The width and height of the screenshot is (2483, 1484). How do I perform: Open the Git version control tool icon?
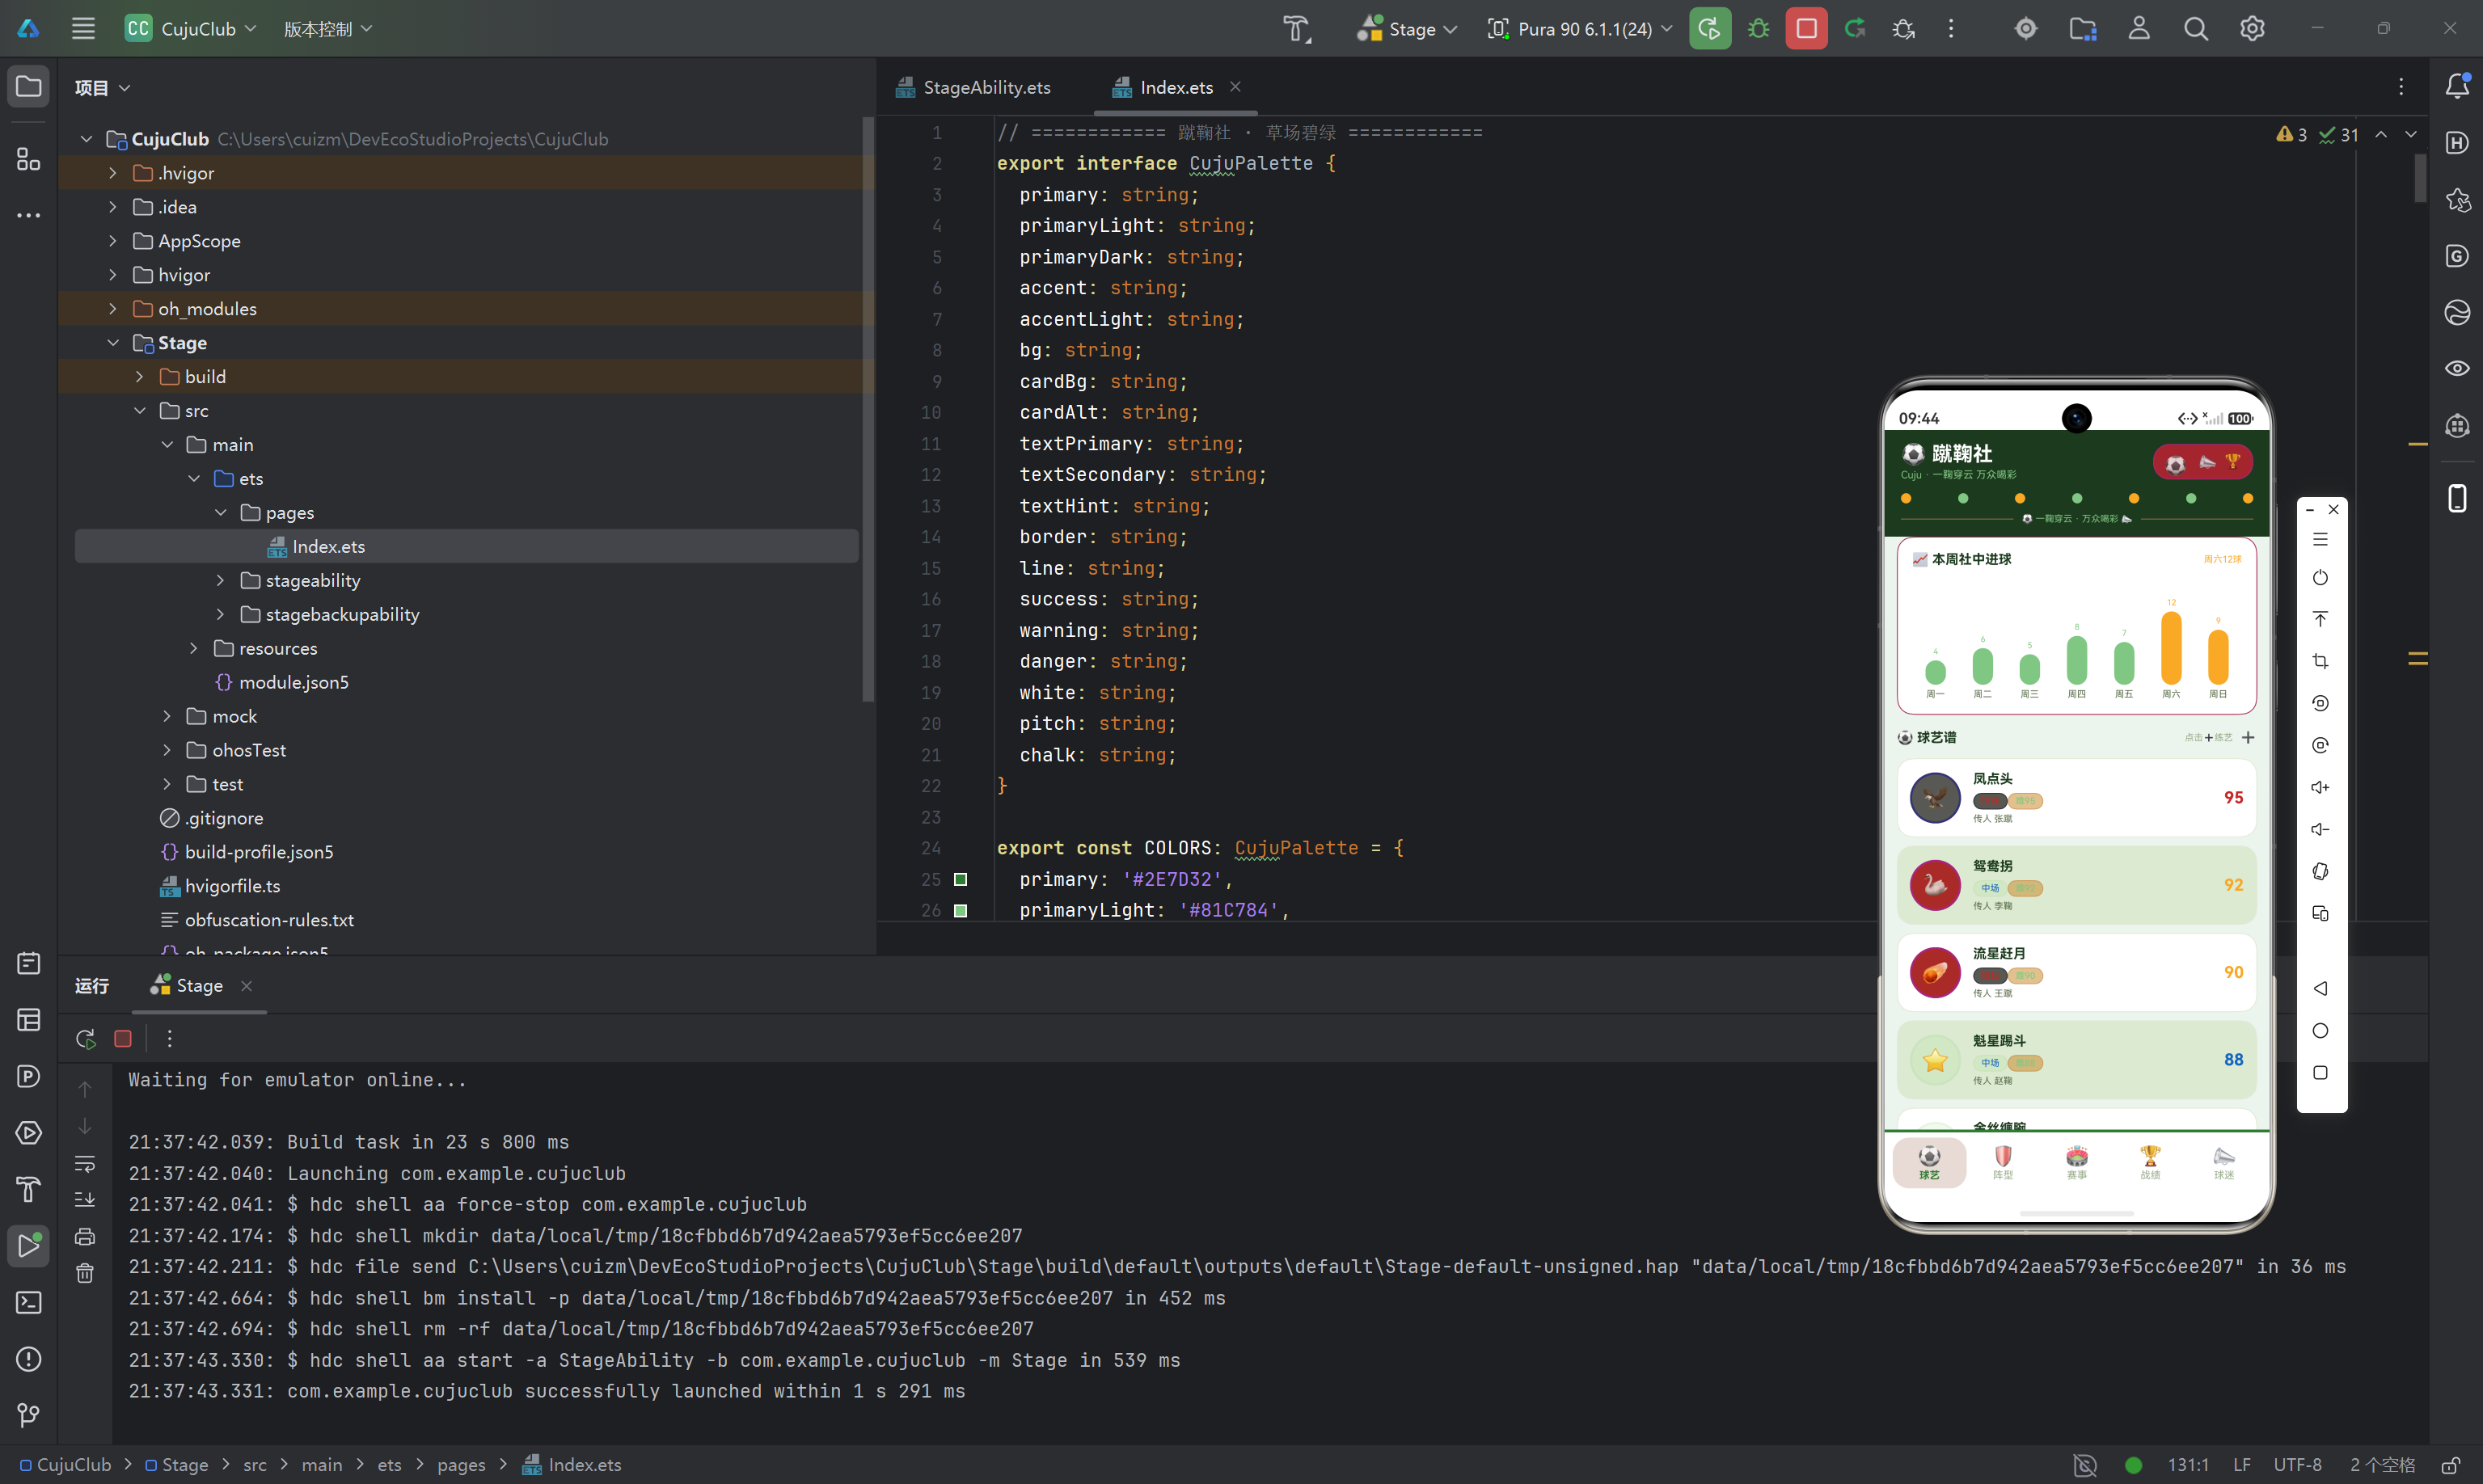(28, 1416)
